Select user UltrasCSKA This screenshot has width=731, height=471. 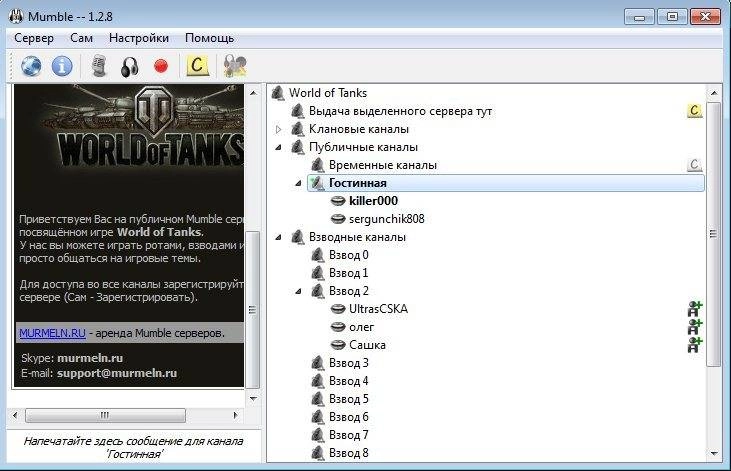click(x=378, y=309)
